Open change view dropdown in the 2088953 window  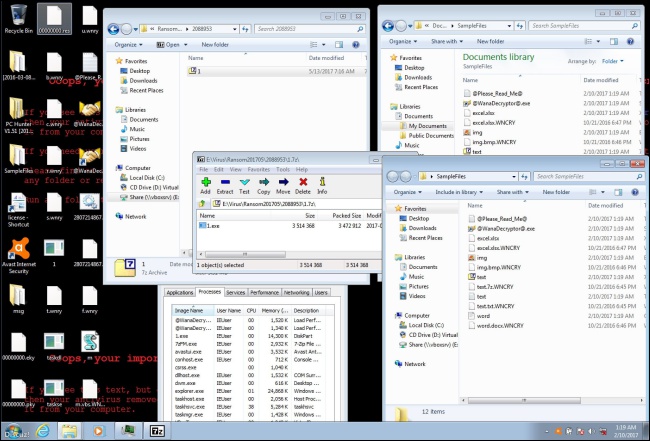click(324, 45)
